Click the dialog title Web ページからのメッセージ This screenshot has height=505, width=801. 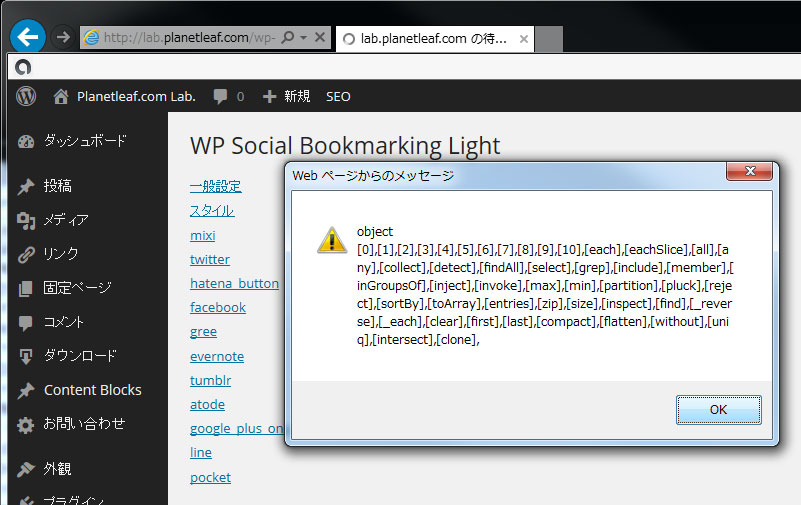373,176
